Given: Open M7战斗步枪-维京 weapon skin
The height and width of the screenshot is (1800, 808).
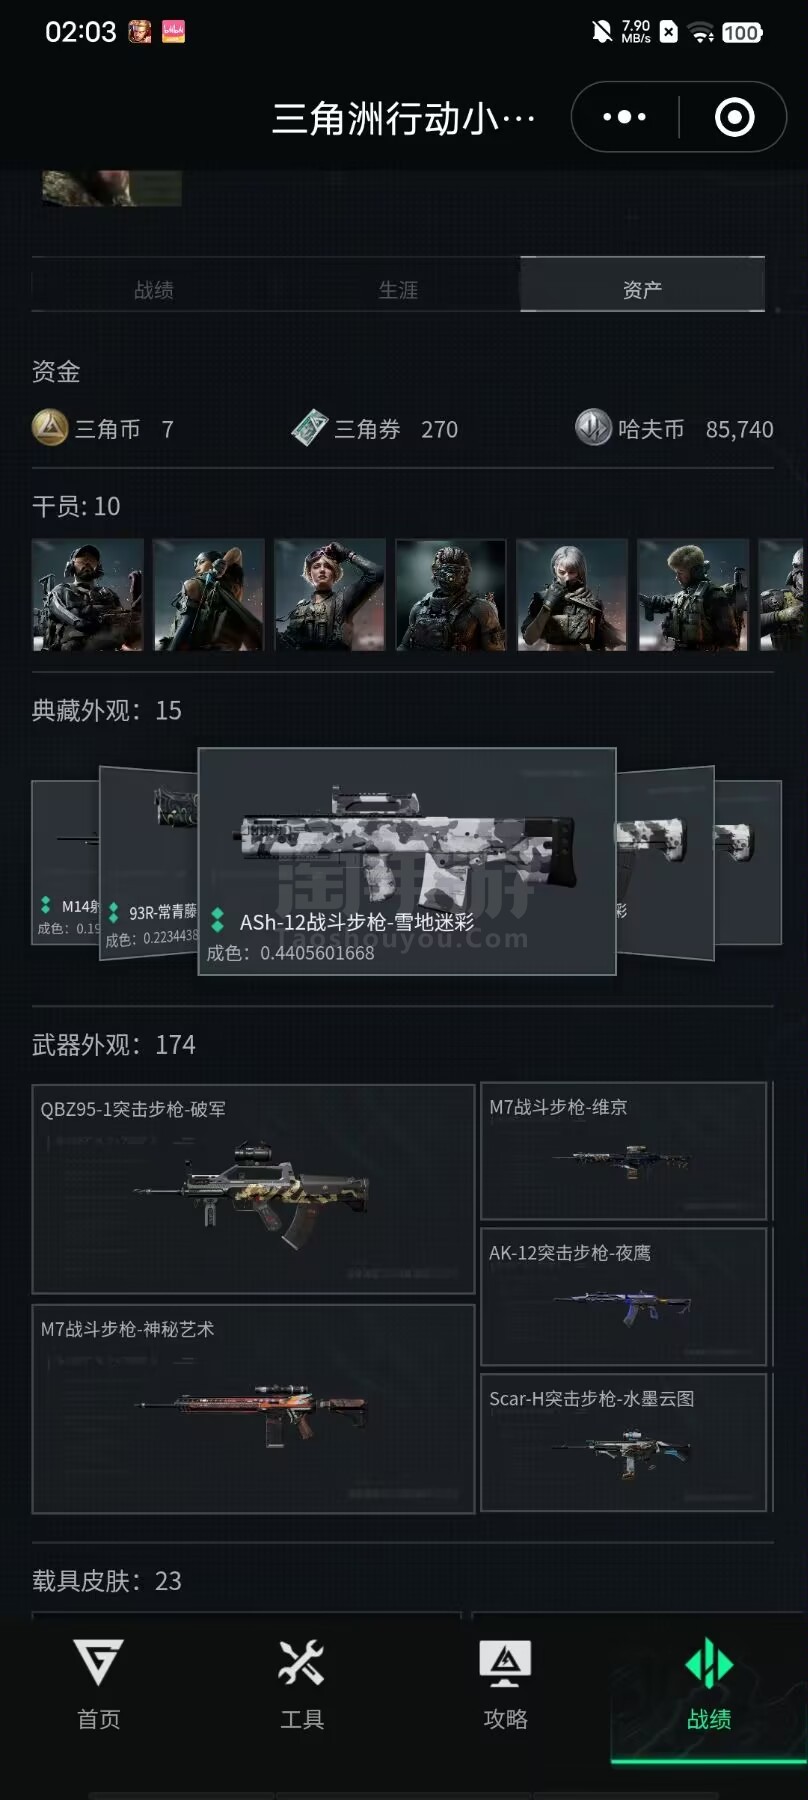Looking at the screenshot, I should tap(624, 1151).
